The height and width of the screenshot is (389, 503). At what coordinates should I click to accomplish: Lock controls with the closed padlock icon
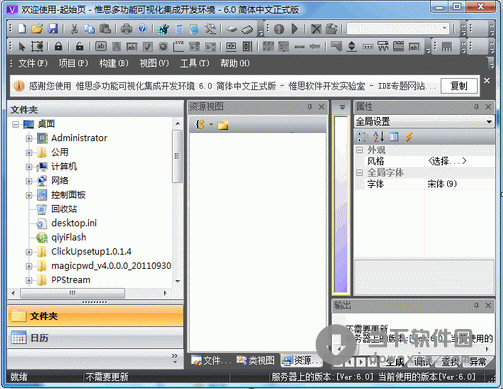pyautogui.click(x=58, y=46)
